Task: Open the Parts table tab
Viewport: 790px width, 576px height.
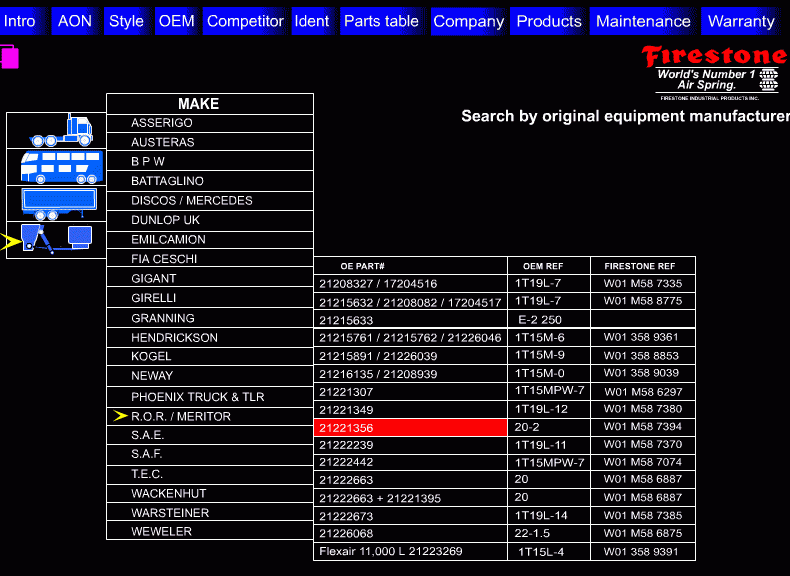Action: tap(381, 21)
